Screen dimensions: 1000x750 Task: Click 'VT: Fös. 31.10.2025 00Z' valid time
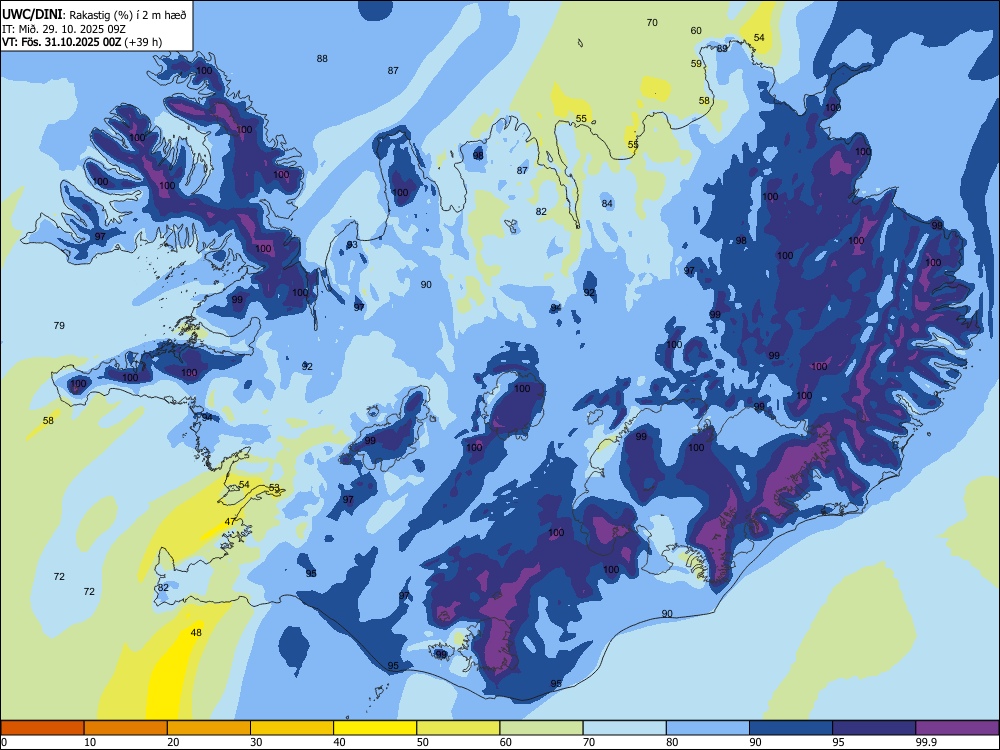tap(61, 42)
